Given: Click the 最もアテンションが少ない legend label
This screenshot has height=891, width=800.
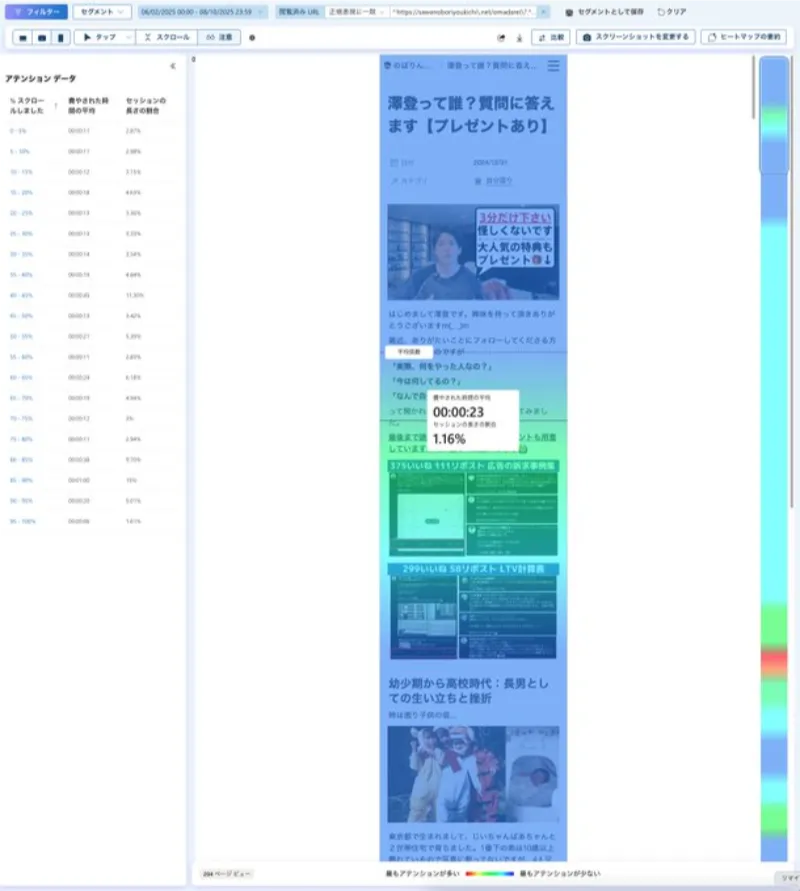Looking at the screenshot, I should tap(560, 874).
